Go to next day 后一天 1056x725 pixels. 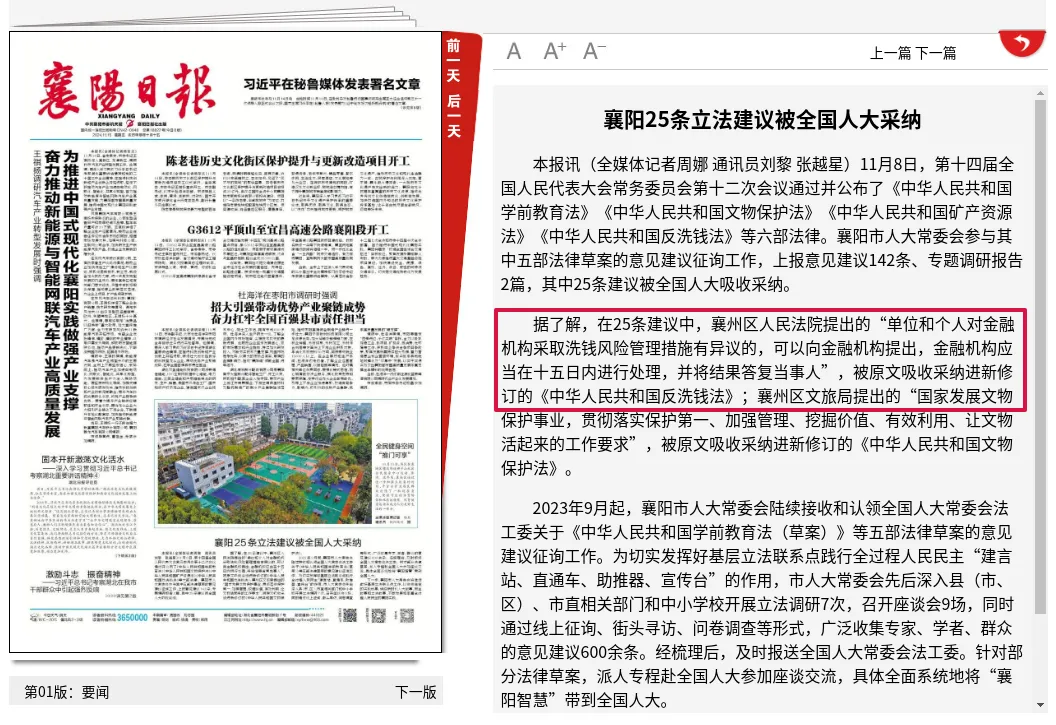(454, 116)
